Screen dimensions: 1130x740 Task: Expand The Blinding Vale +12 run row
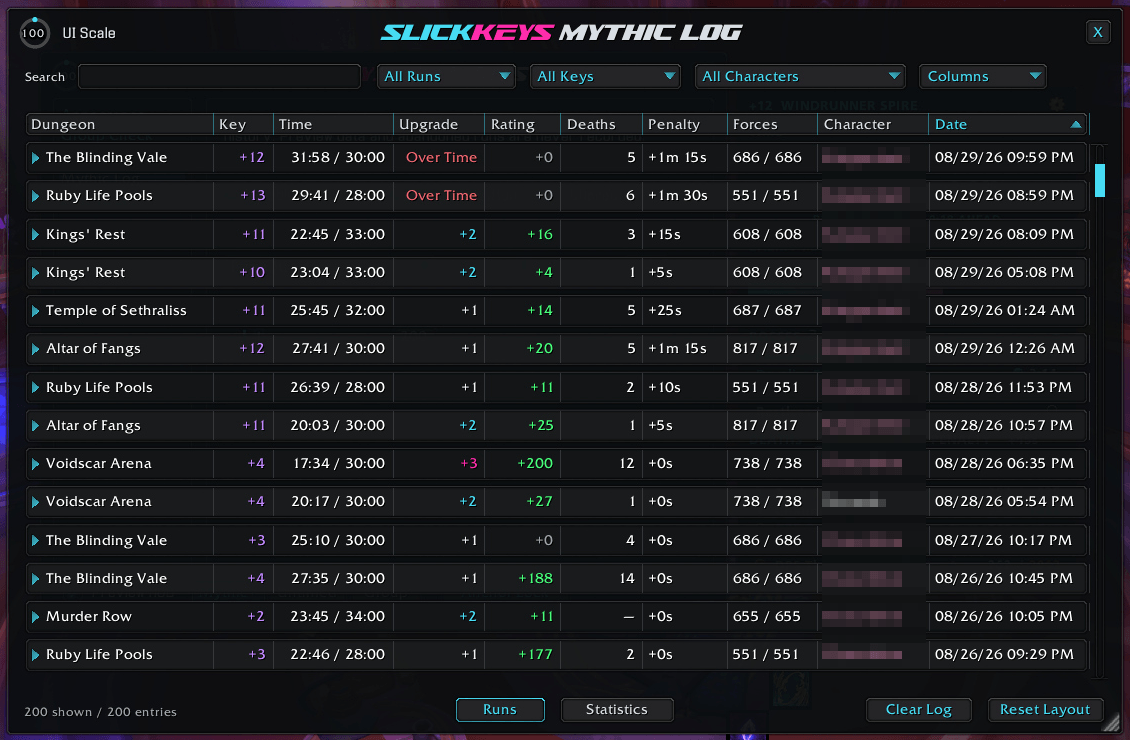(x=35, y=158)
